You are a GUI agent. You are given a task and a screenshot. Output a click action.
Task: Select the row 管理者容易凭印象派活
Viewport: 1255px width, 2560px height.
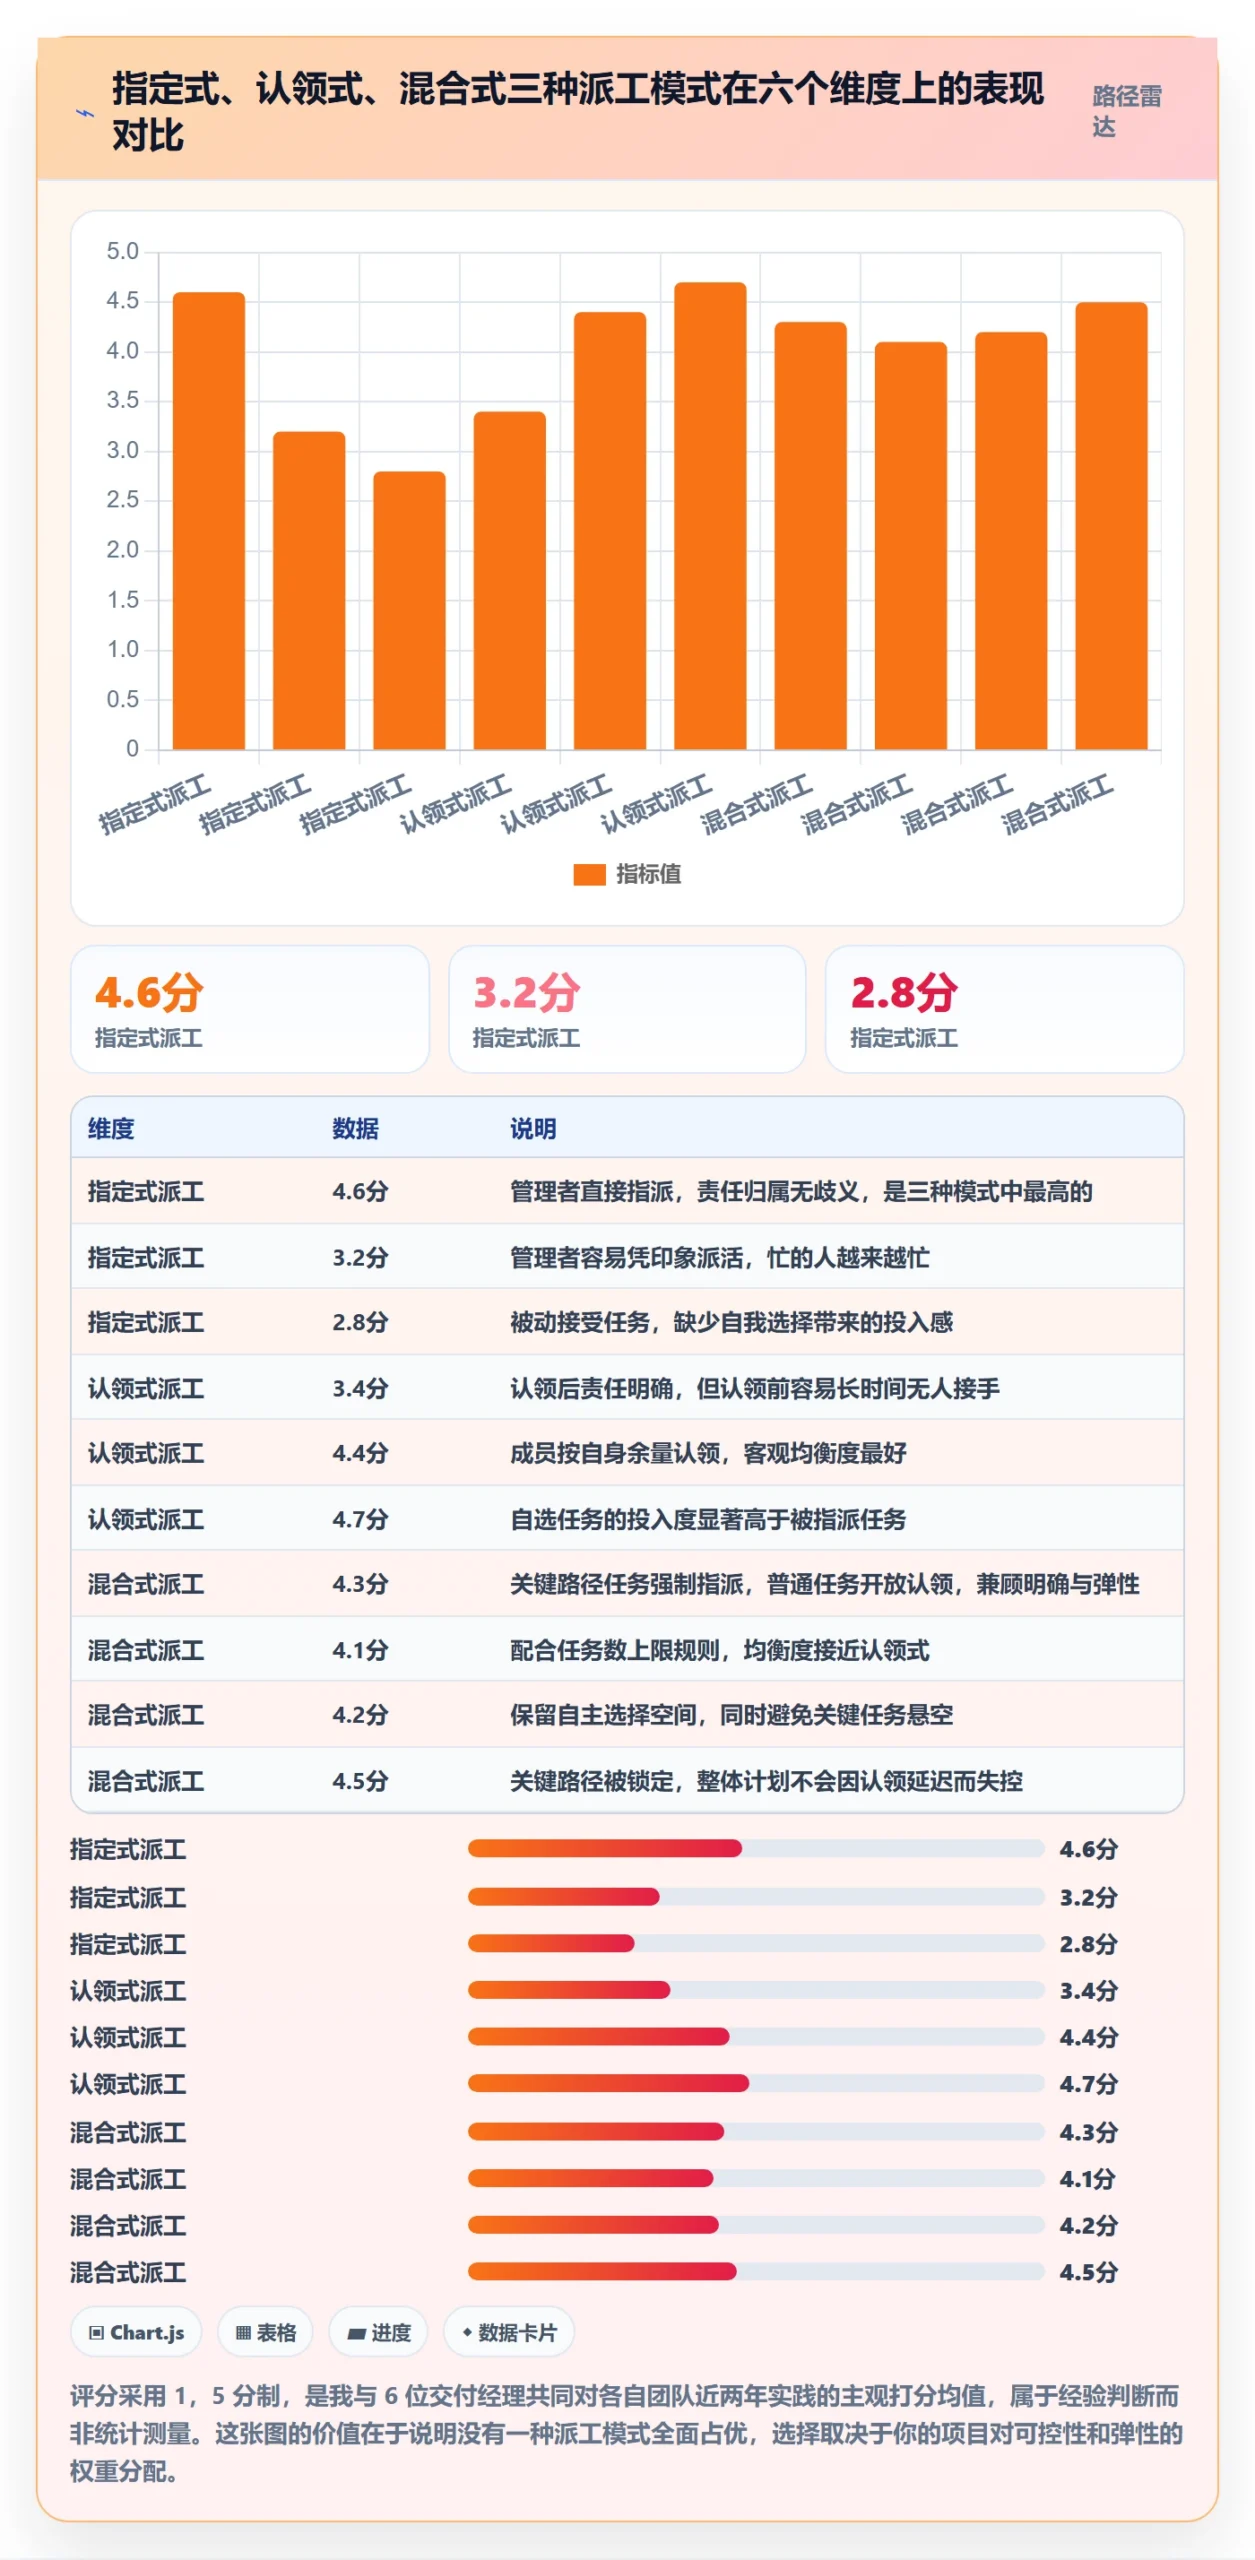pos(627,1257)
